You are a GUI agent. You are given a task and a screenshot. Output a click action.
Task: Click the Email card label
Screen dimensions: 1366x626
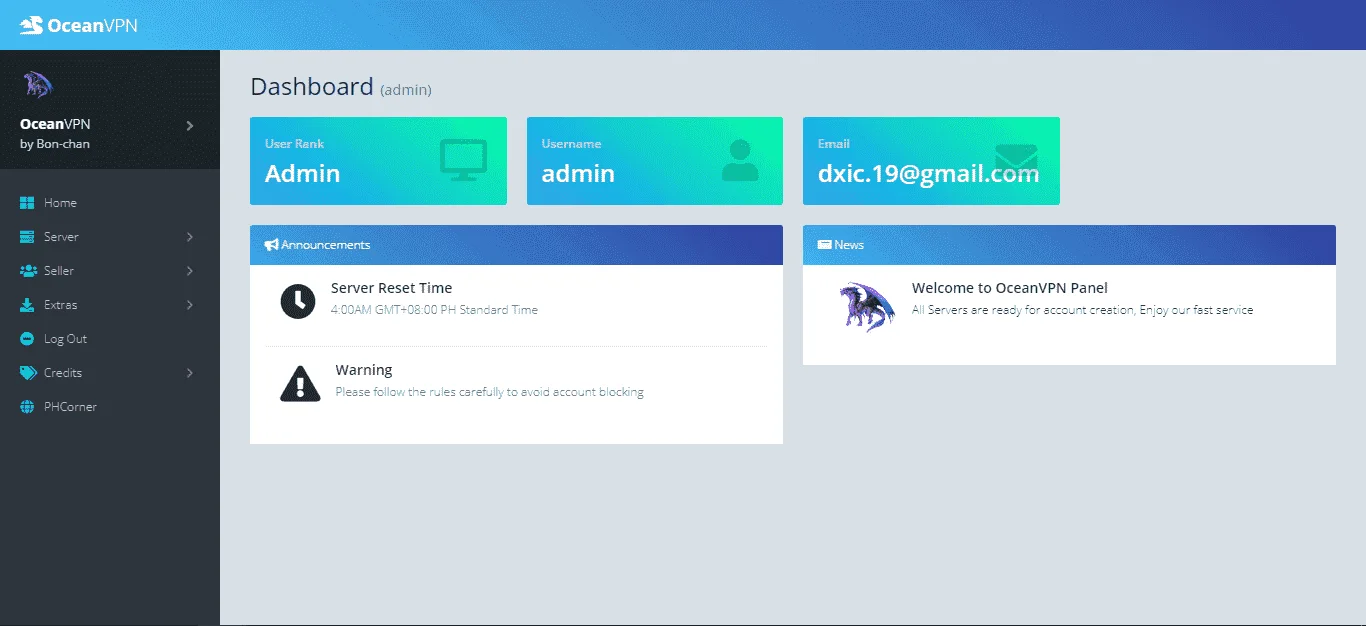[834, 144]
